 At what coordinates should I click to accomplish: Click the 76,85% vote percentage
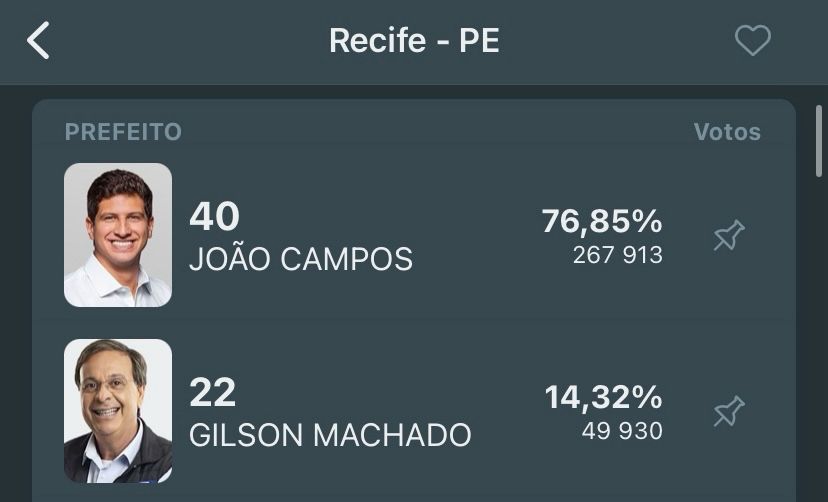601,221
